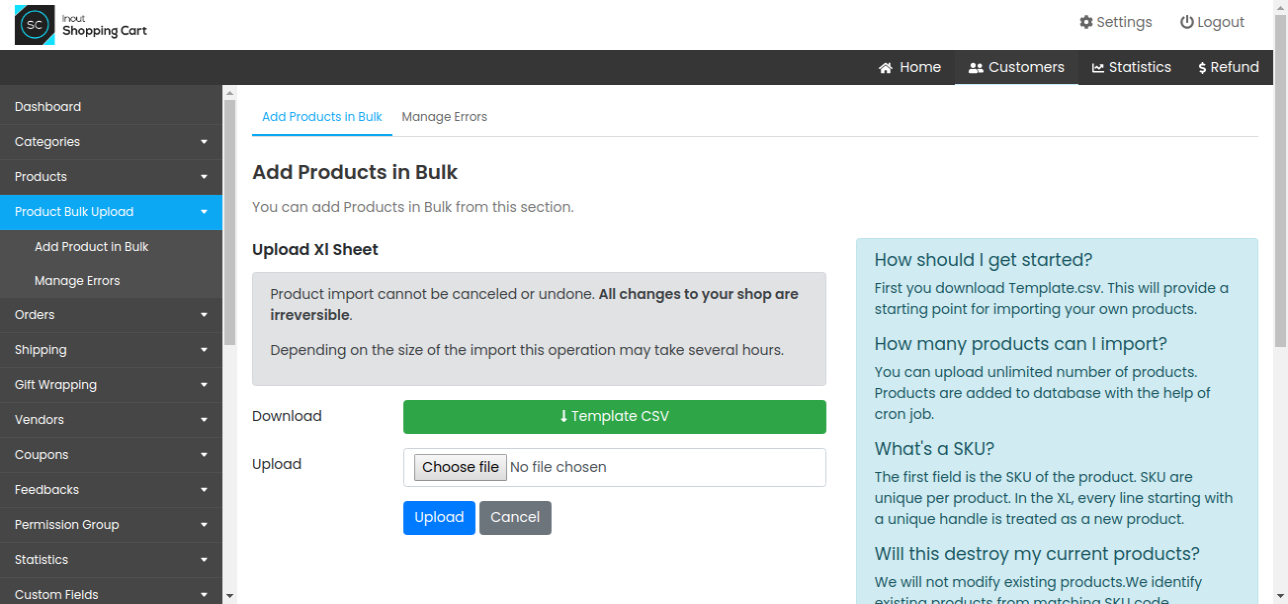Click the Settings gear icon
This screenshot has height=604, width=1288.
click(1086, 22)
